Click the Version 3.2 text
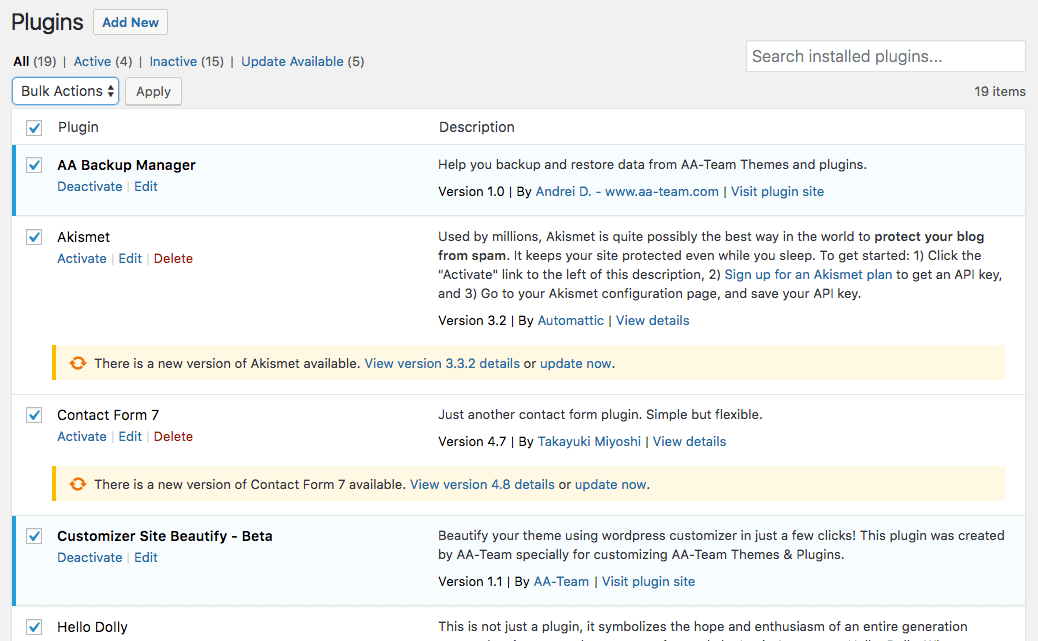Image resolution: width=1038 pixels, height=641 pixels. point(472,320)
